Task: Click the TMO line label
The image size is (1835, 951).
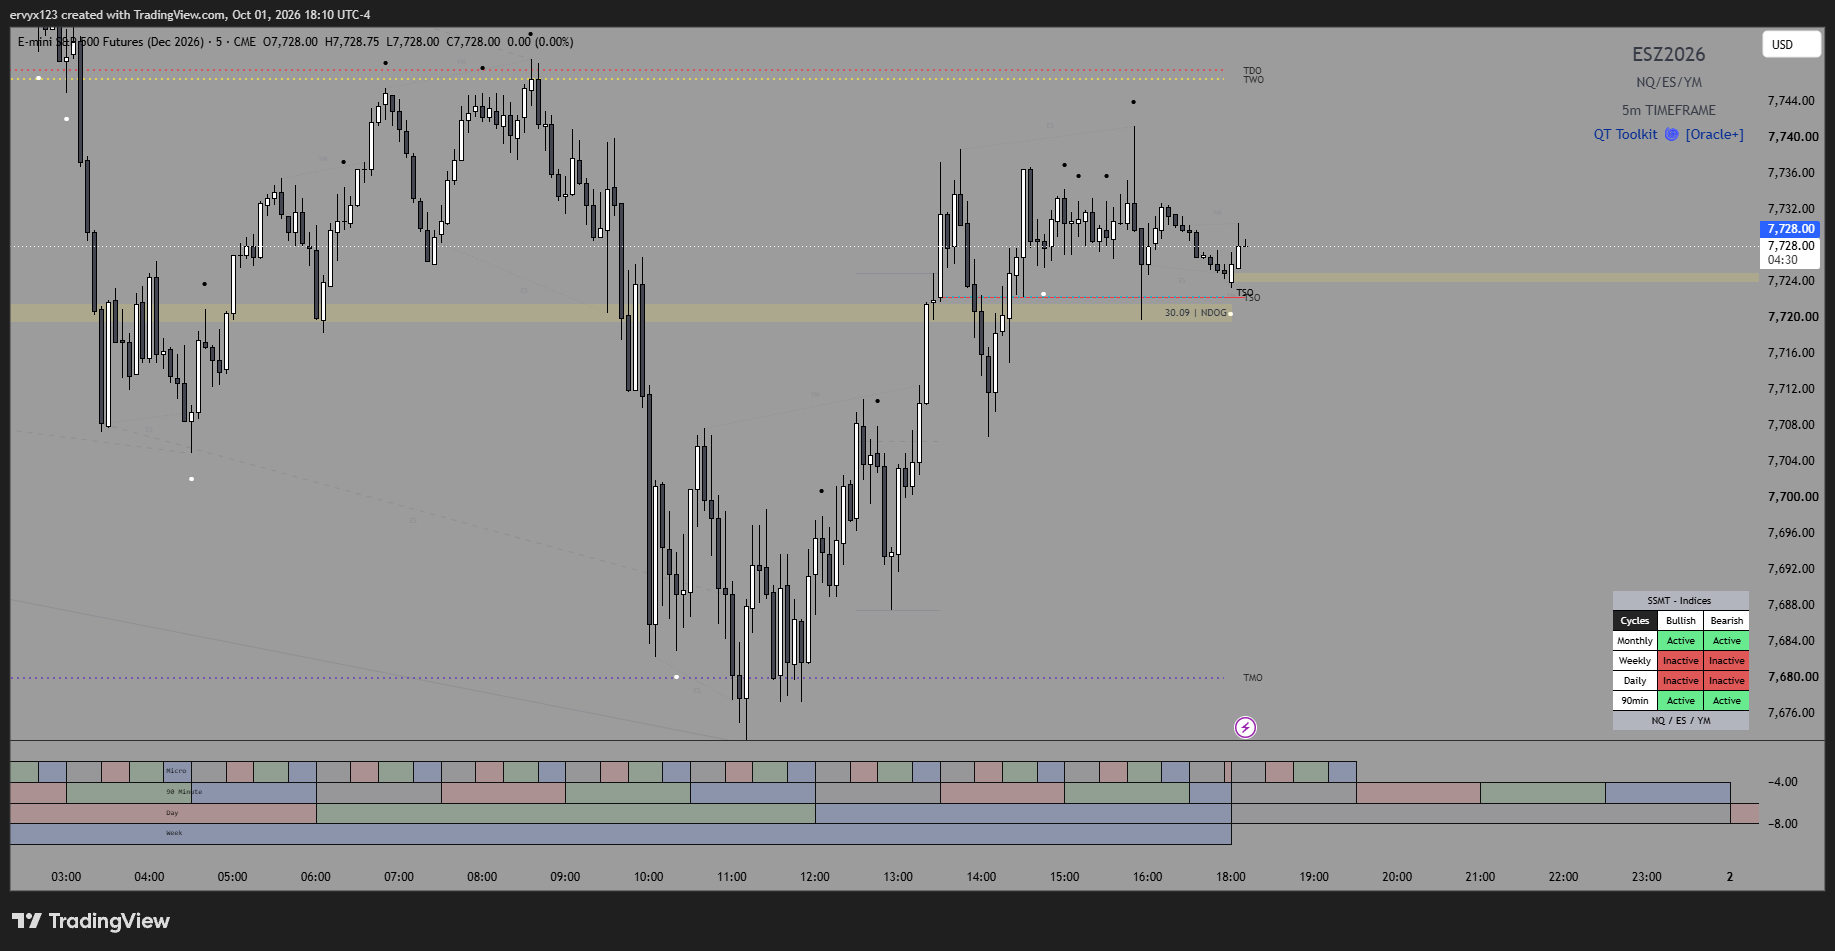Action: tap(1253, 678)
